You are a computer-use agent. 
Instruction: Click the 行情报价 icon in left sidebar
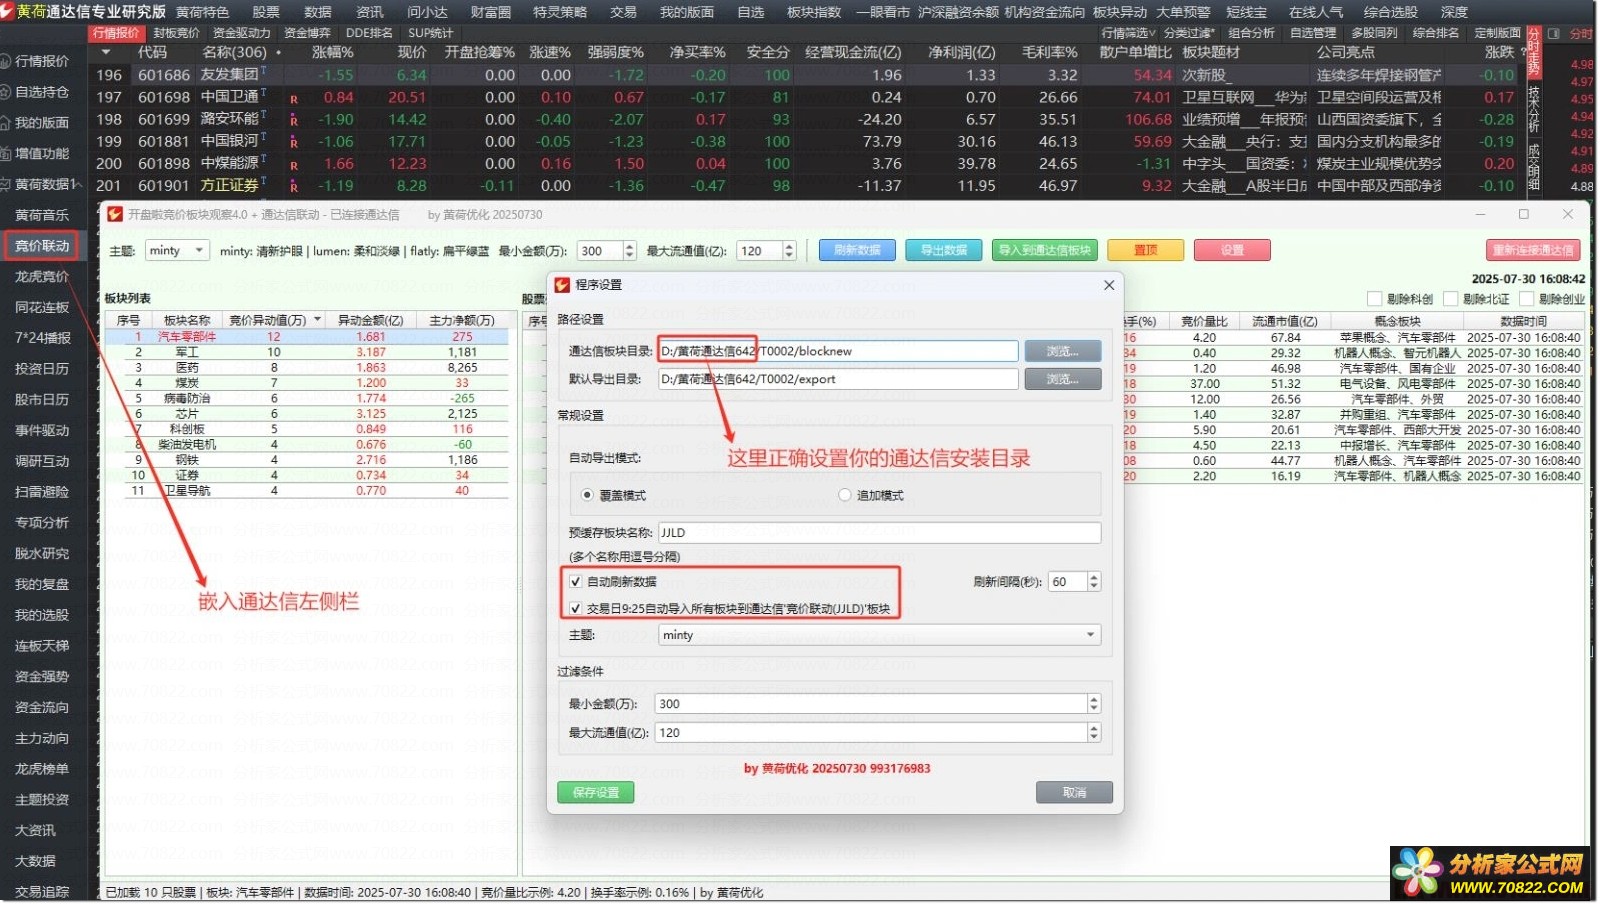(7, 61)
